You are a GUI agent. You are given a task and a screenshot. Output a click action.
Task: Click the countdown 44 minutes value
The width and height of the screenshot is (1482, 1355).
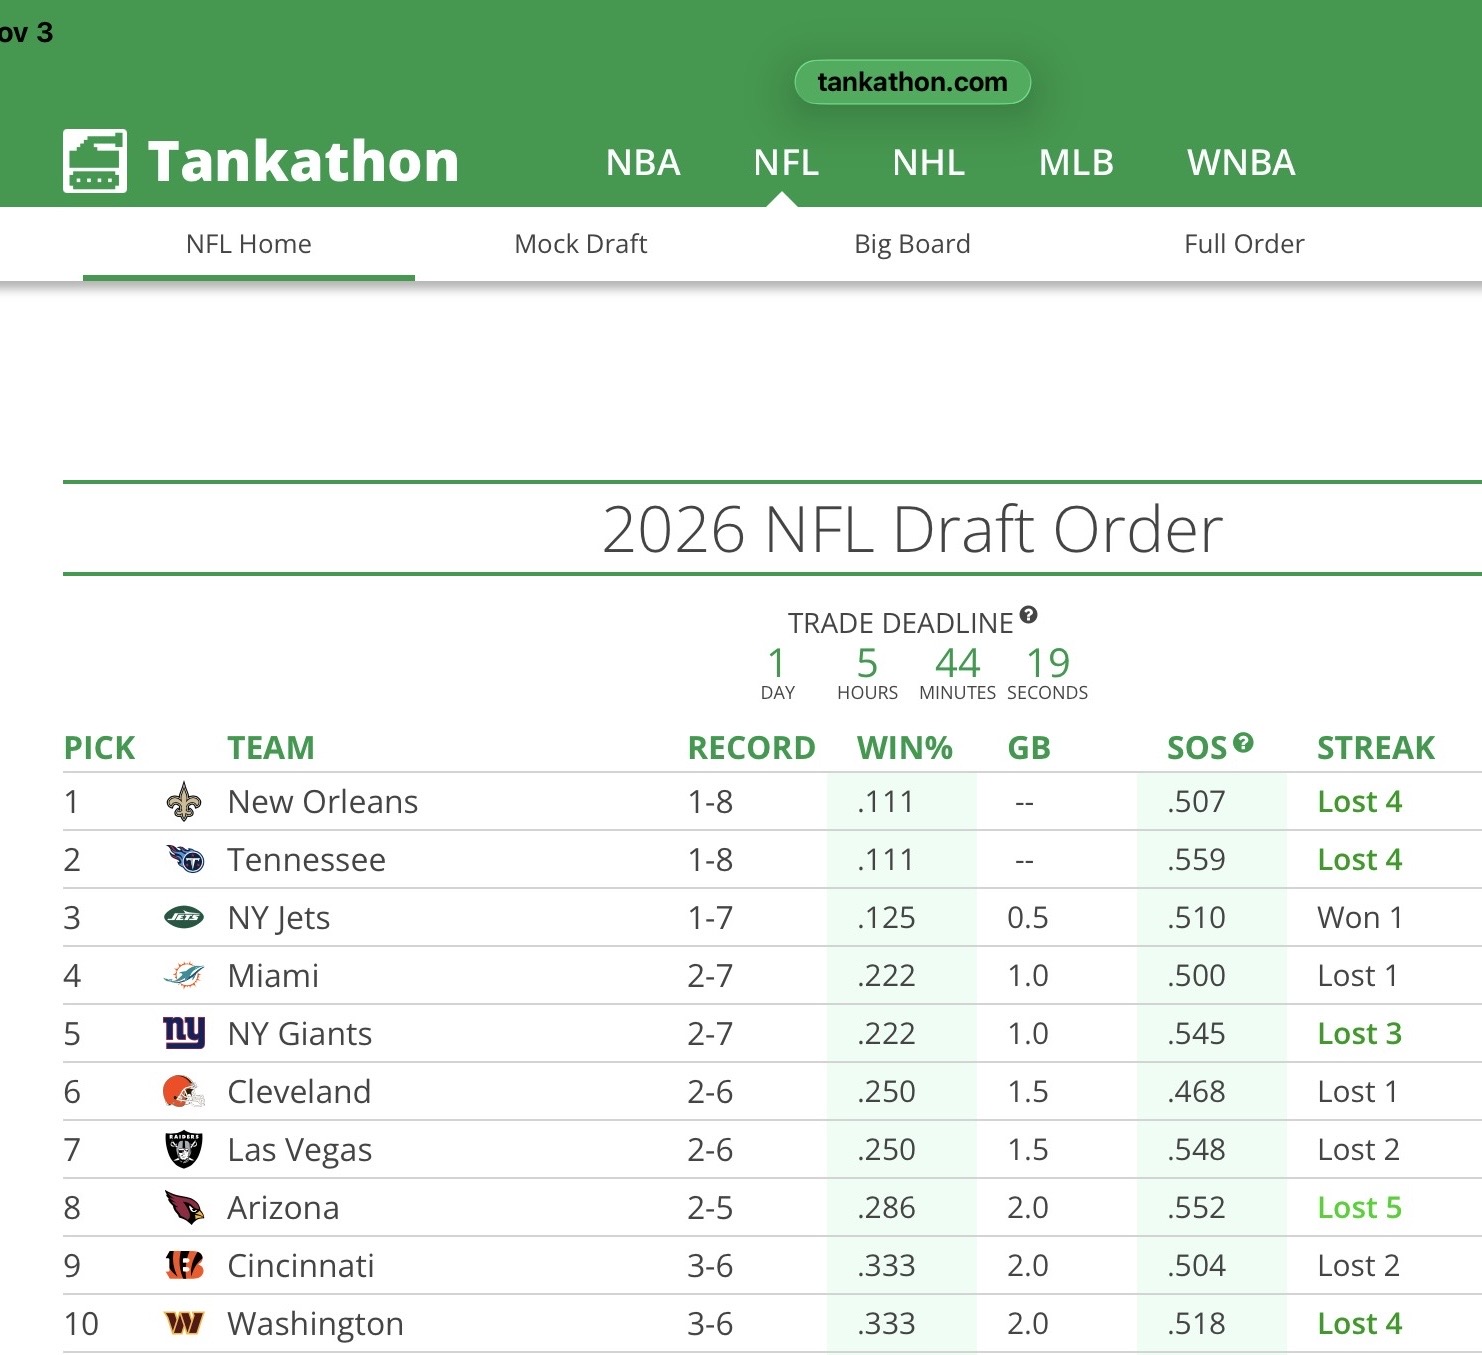click(x=957, y=663)
